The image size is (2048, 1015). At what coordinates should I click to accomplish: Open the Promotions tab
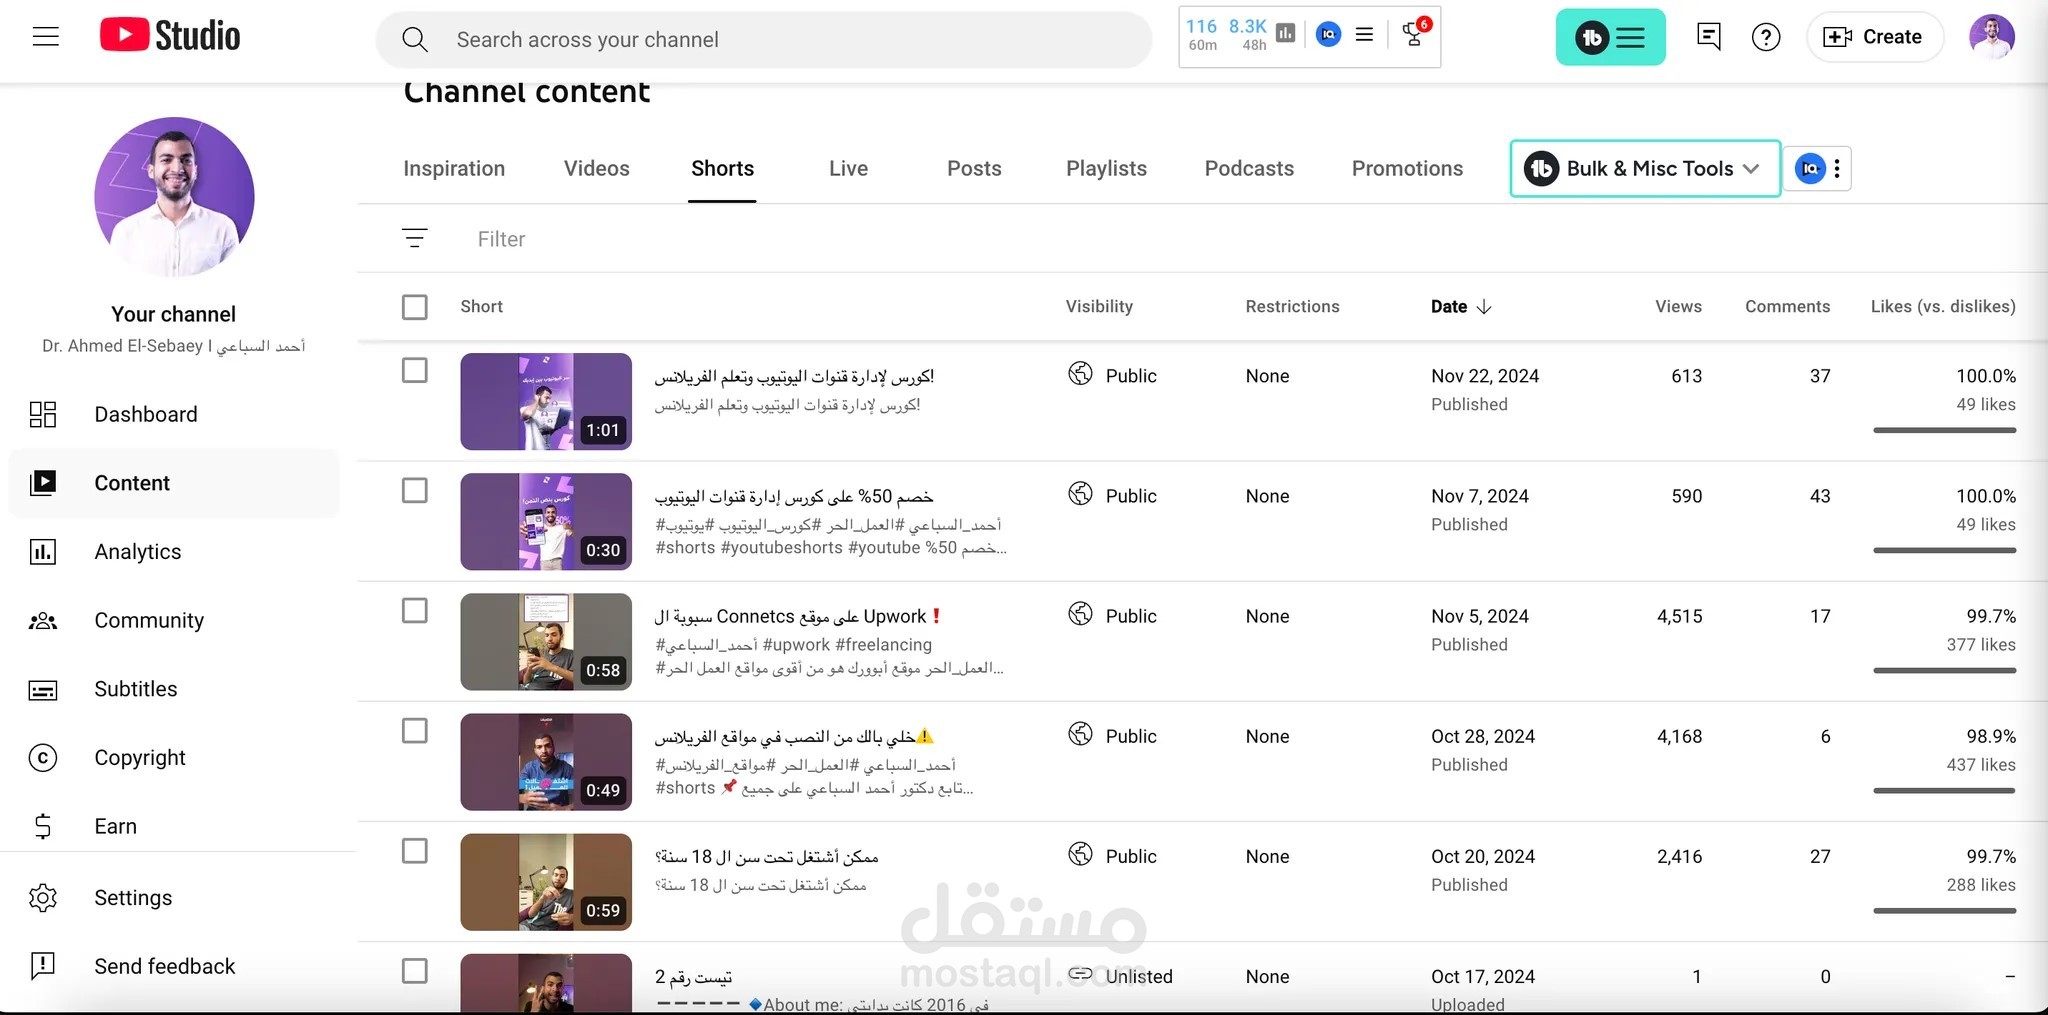point(1407,168)
